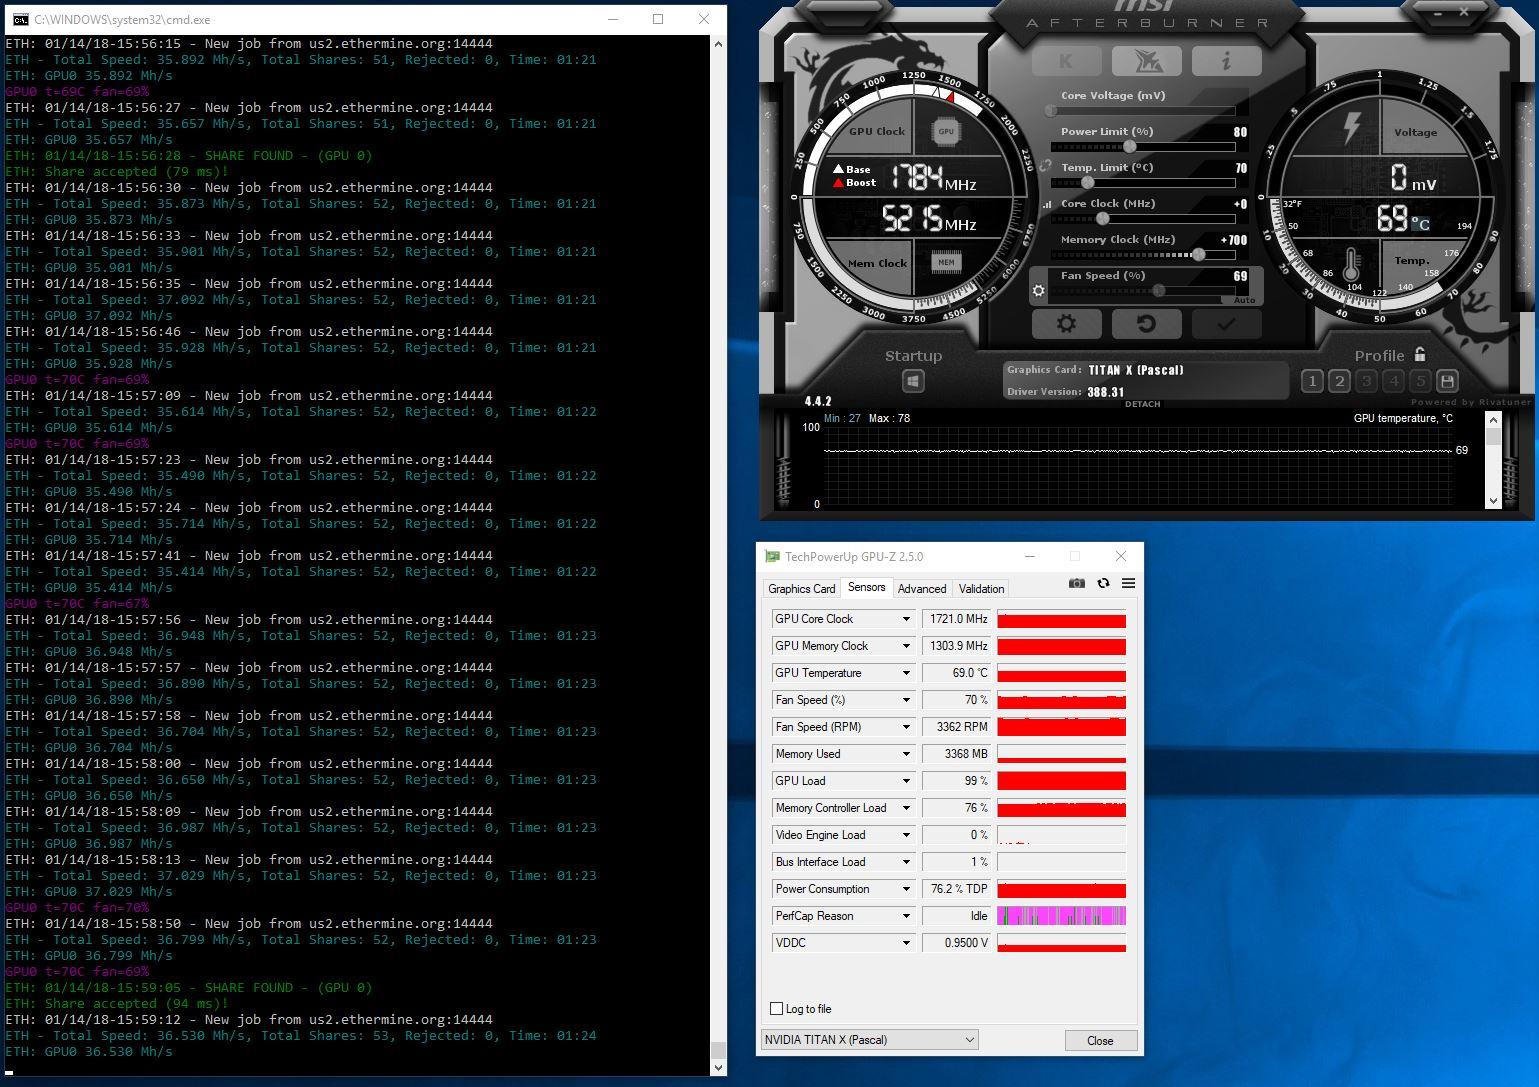Click the Temp. Limit slider handle

tap(1088, 183)
